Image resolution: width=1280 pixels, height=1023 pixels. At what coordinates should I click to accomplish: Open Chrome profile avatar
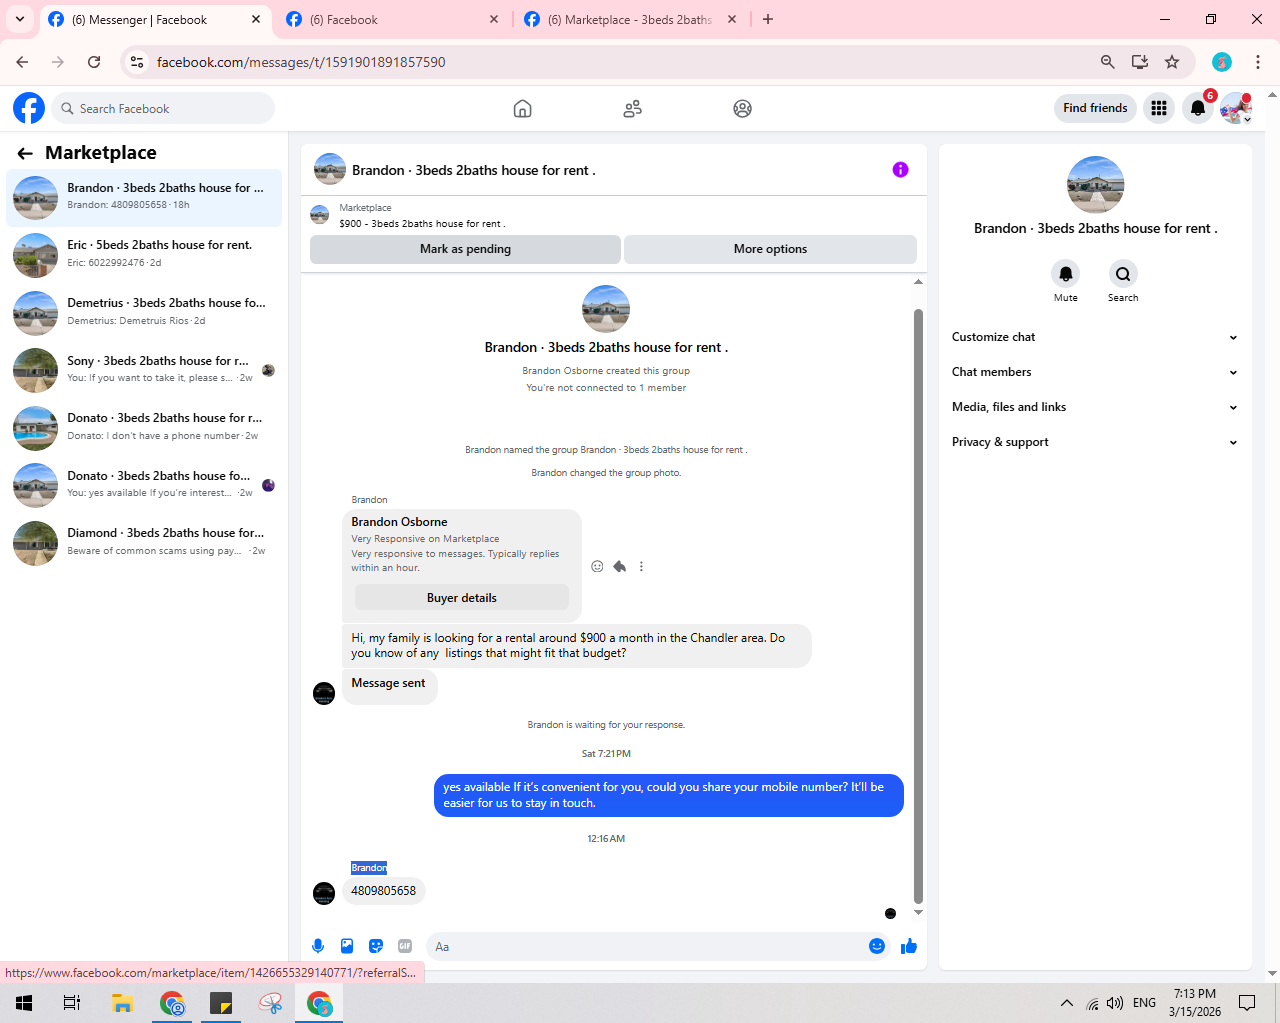point(1222,62)
